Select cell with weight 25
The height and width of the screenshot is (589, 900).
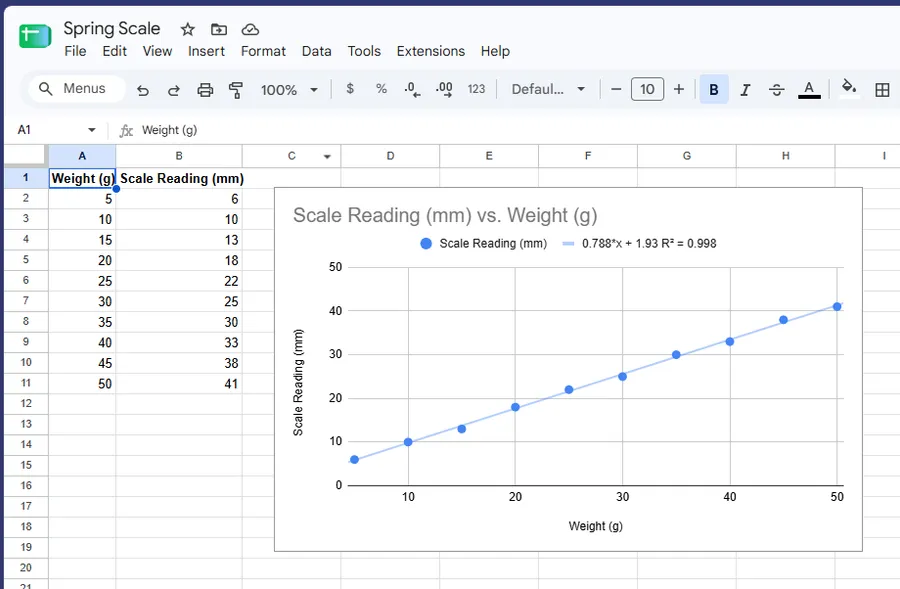[x=82, y=281]
